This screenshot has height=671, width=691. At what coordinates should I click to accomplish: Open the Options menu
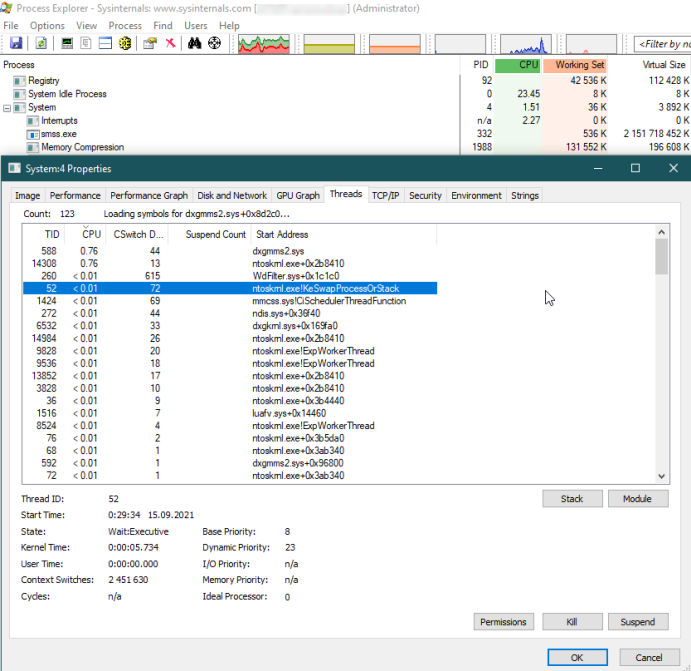47,26
